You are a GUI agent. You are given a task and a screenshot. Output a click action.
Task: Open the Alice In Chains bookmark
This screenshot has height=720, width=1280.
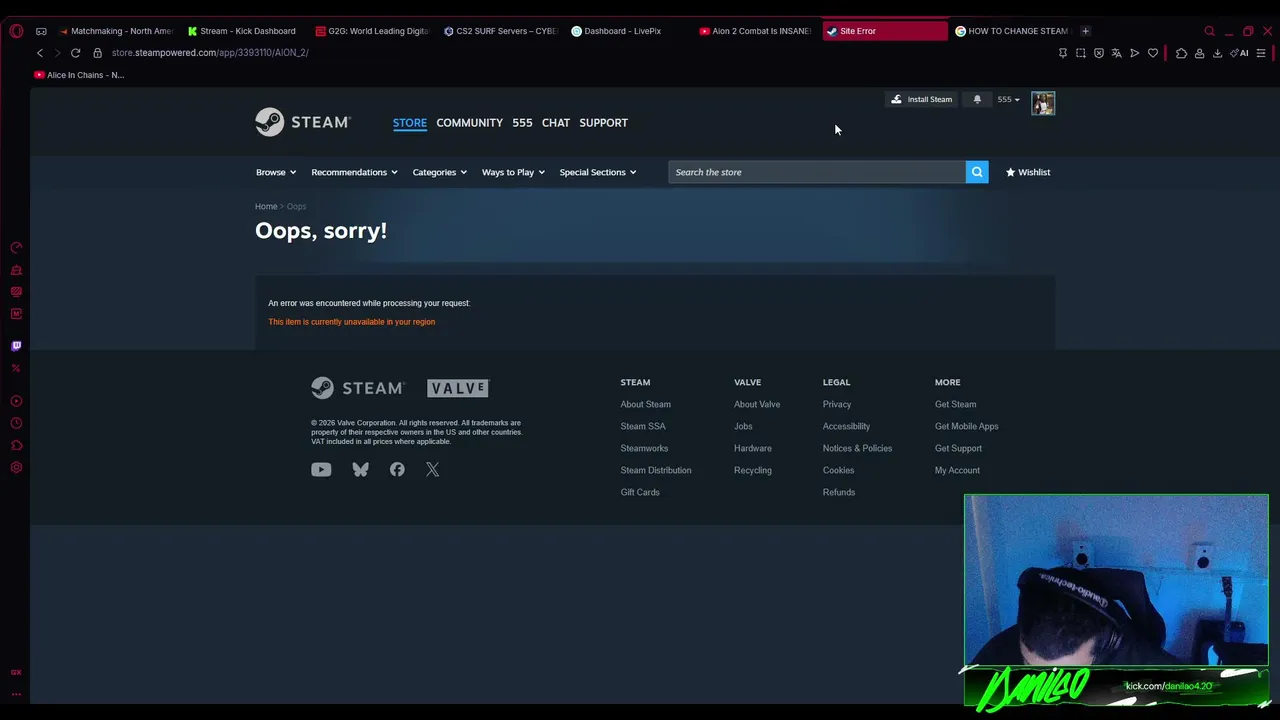coord(79,75)
